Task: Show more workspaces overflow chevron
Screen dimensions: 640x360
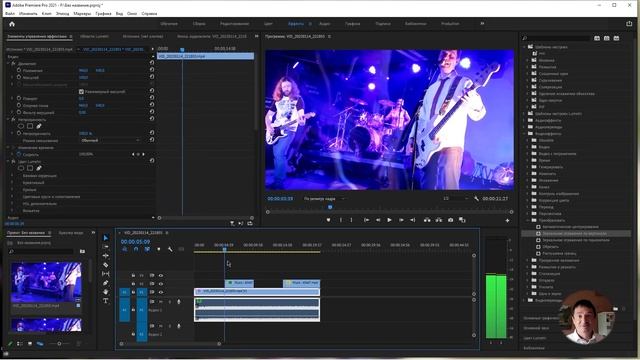Action: (482, 24)
